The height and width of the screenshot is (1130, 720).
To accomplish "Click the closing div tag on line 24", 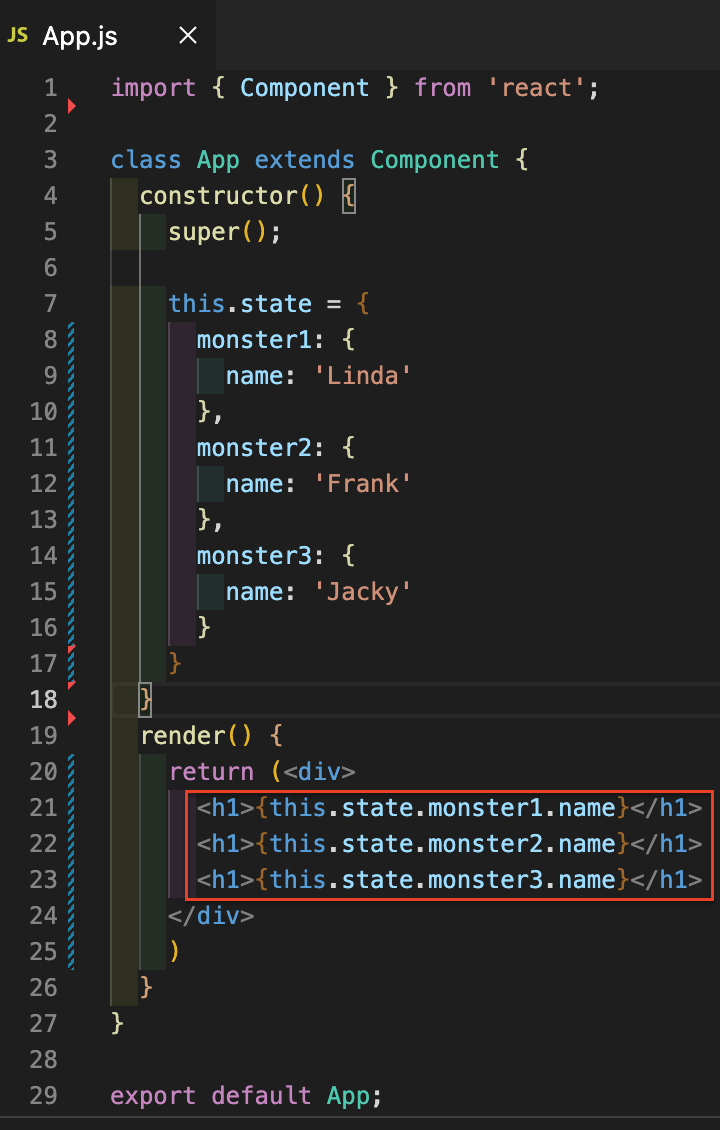I will coord(211,916).
